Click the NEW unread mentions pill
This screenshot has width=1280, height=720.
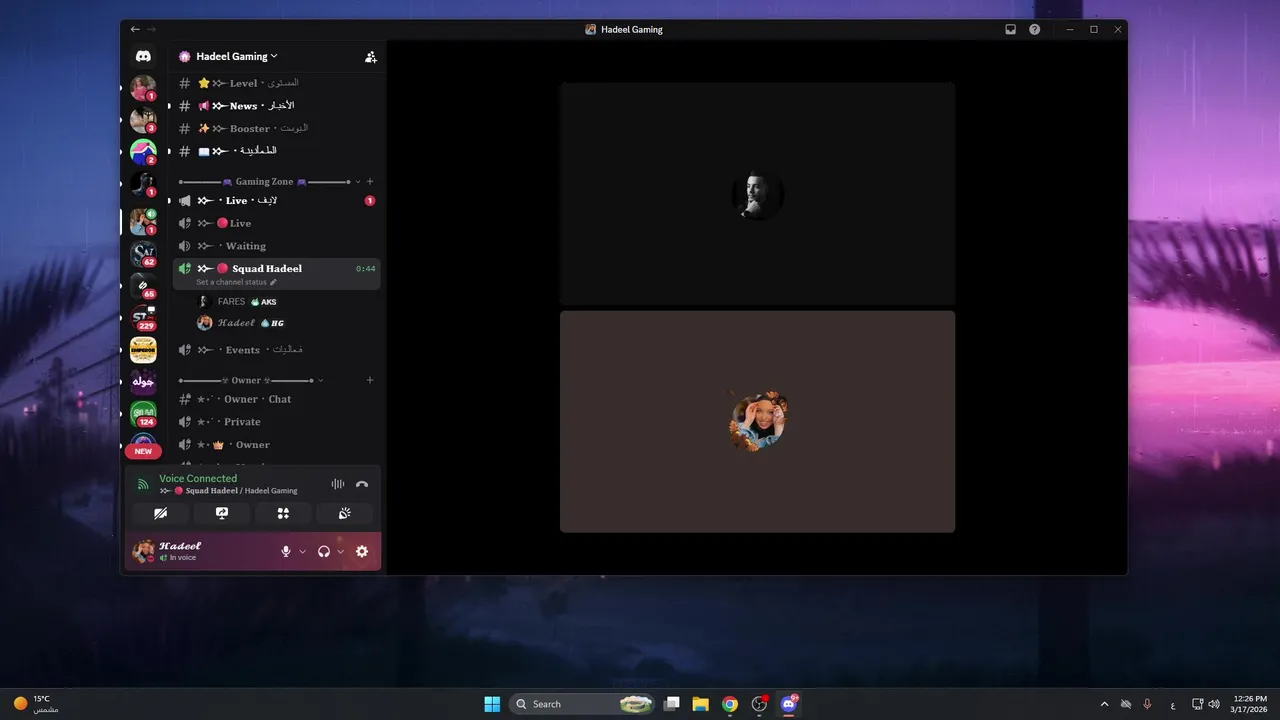[143, 451]
